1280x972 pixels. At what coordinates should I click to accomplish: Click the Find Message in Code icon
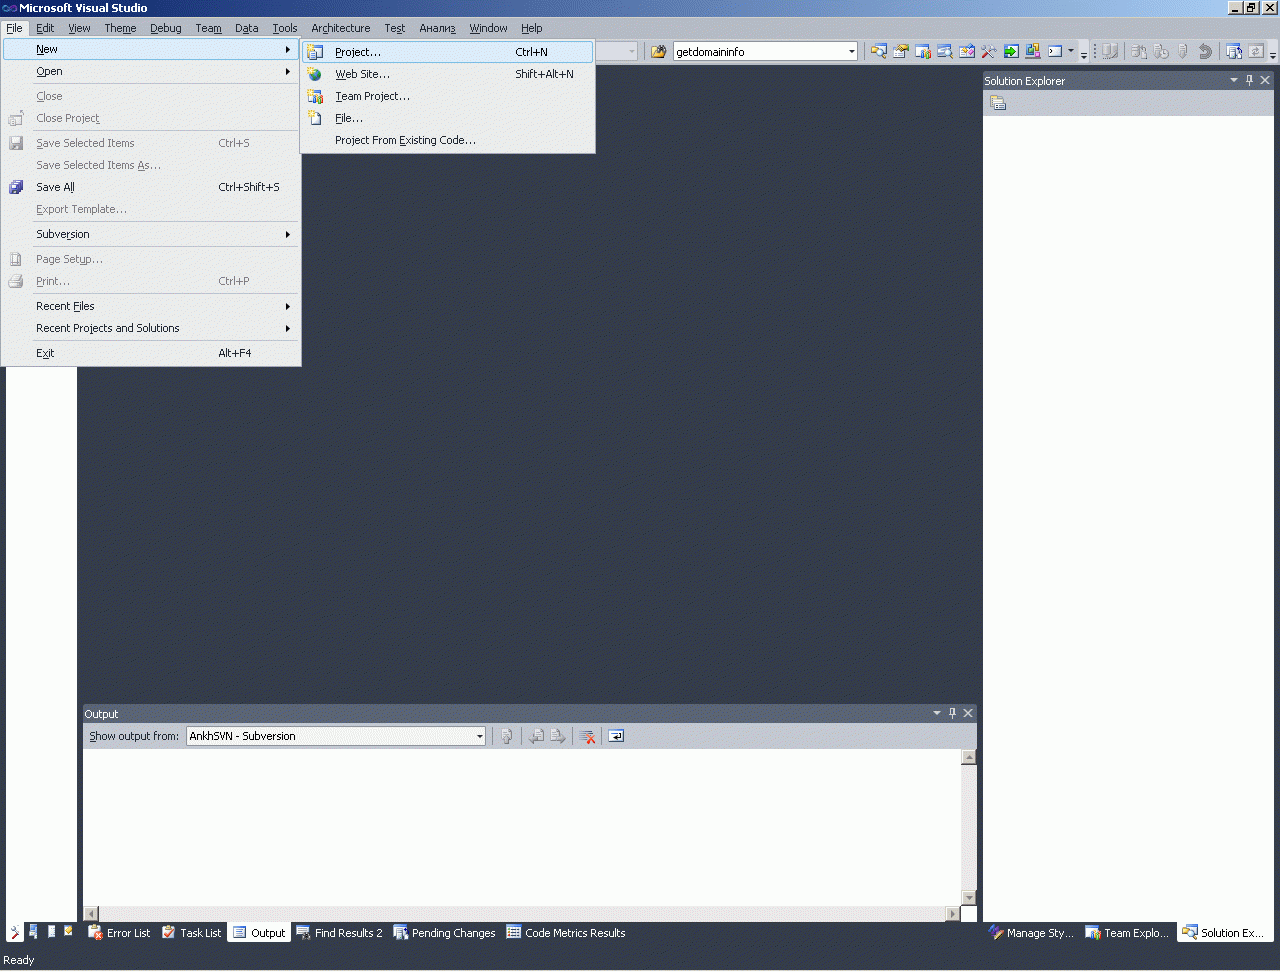pos(507,736)
